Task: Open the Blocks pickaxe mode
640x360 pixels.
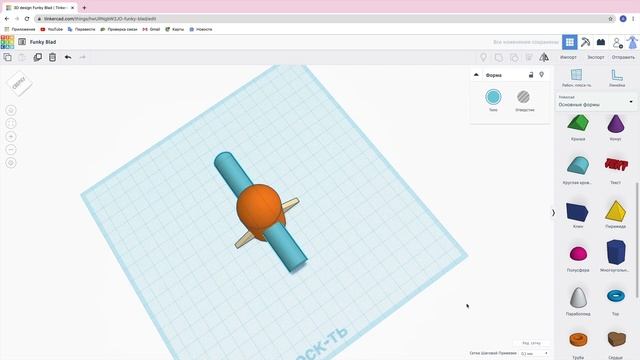Action: (585, 42)
